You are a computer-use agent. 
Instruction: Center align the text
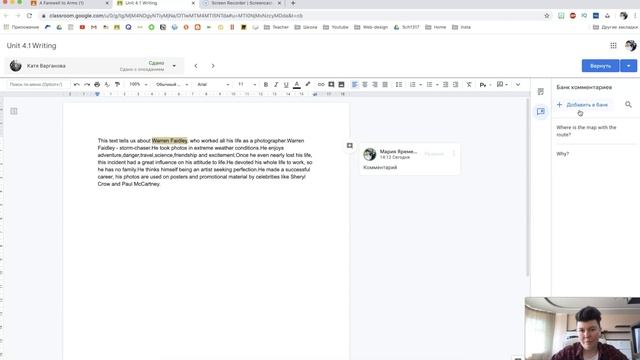pos(365,84)
